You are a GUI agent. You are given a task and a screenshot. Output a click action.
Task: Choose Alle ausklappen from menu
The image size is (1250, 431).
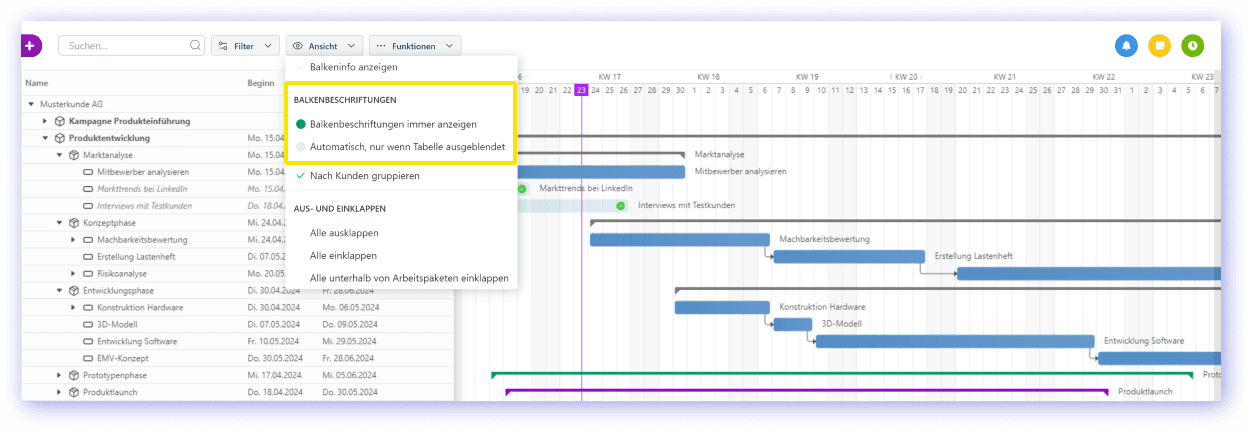(344, 233)
